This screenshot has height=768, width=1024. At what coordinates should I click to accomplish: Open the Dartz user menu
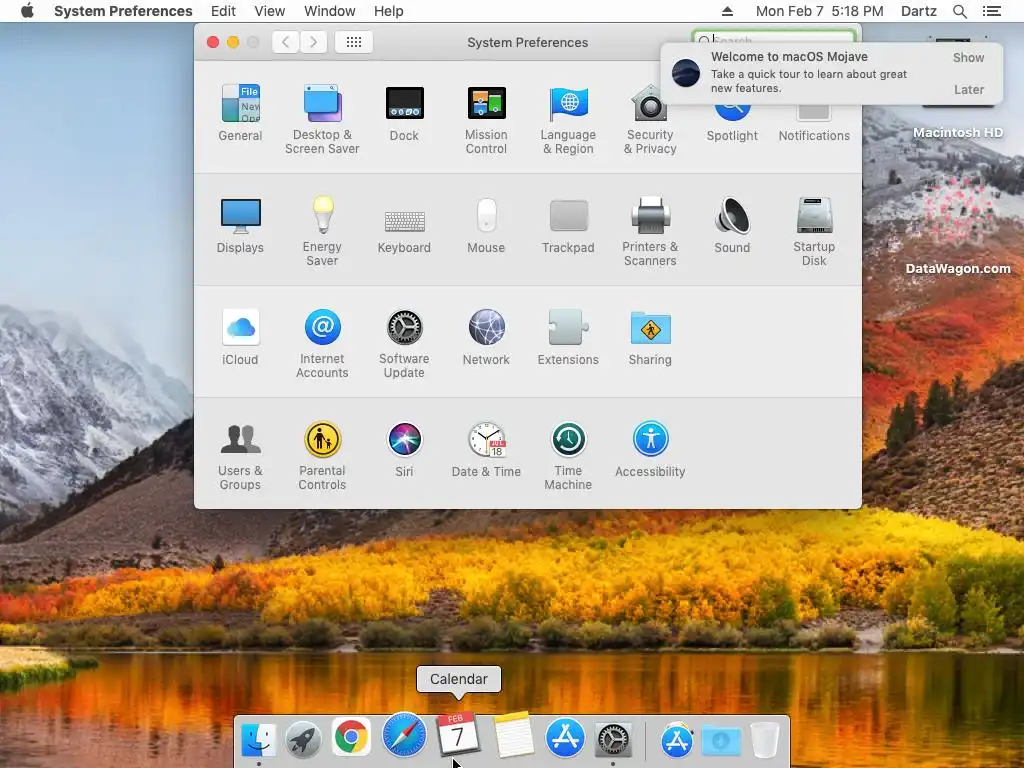click(x=918, y=11)
